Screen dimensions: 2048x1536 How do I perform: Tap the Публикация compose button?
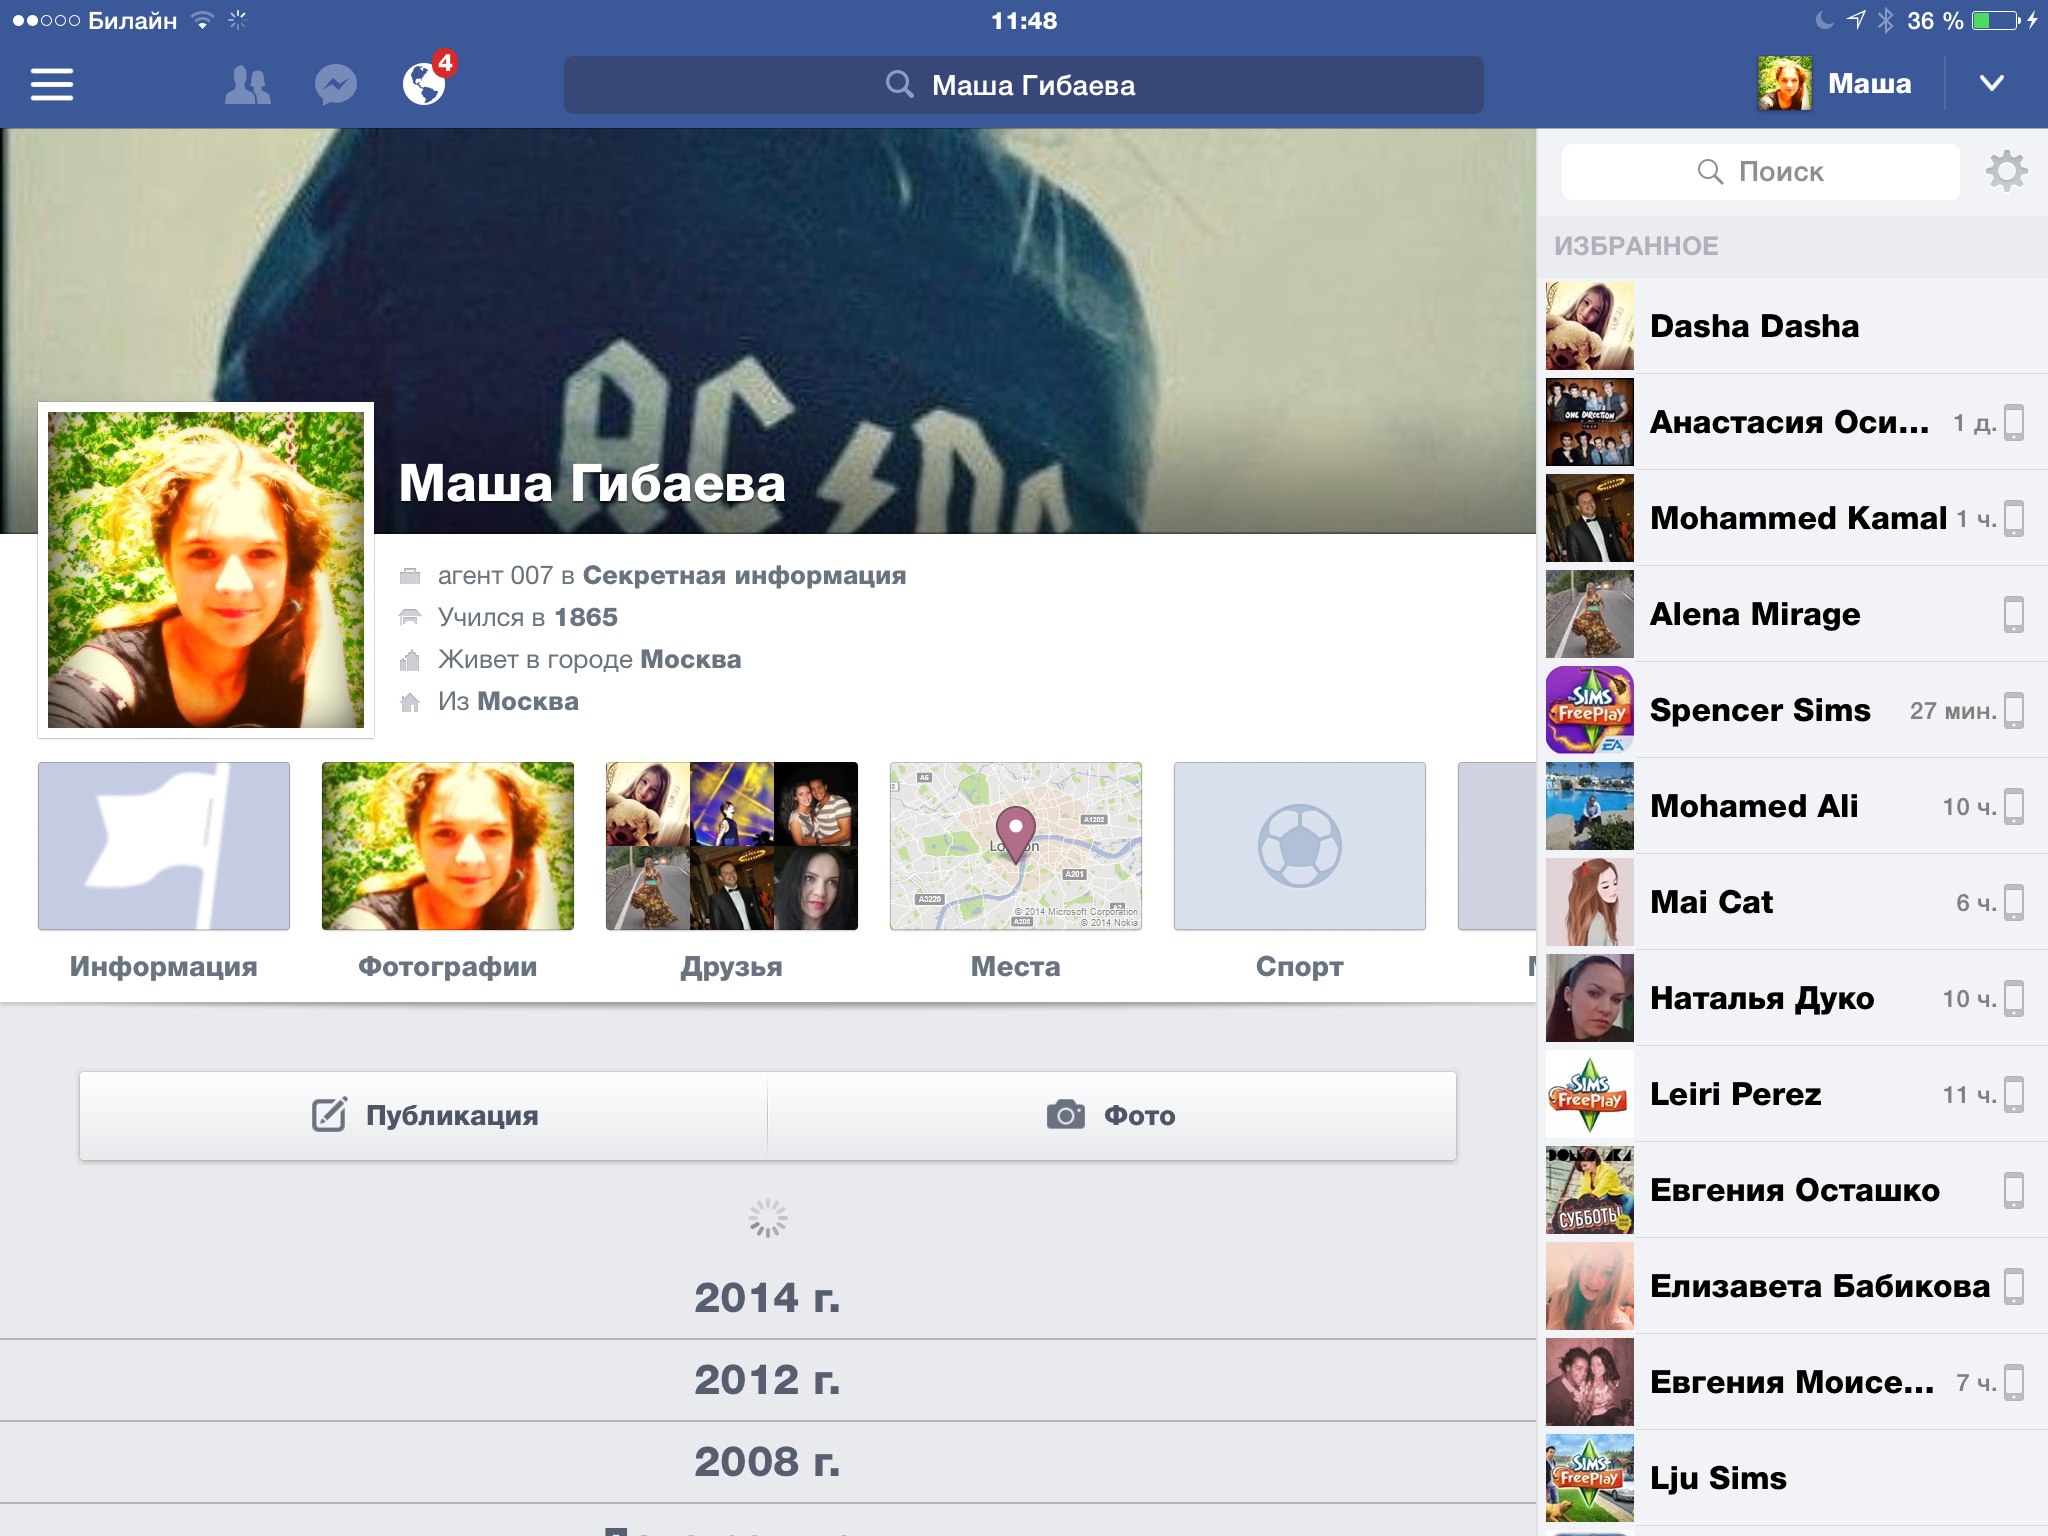[424, 1115]
